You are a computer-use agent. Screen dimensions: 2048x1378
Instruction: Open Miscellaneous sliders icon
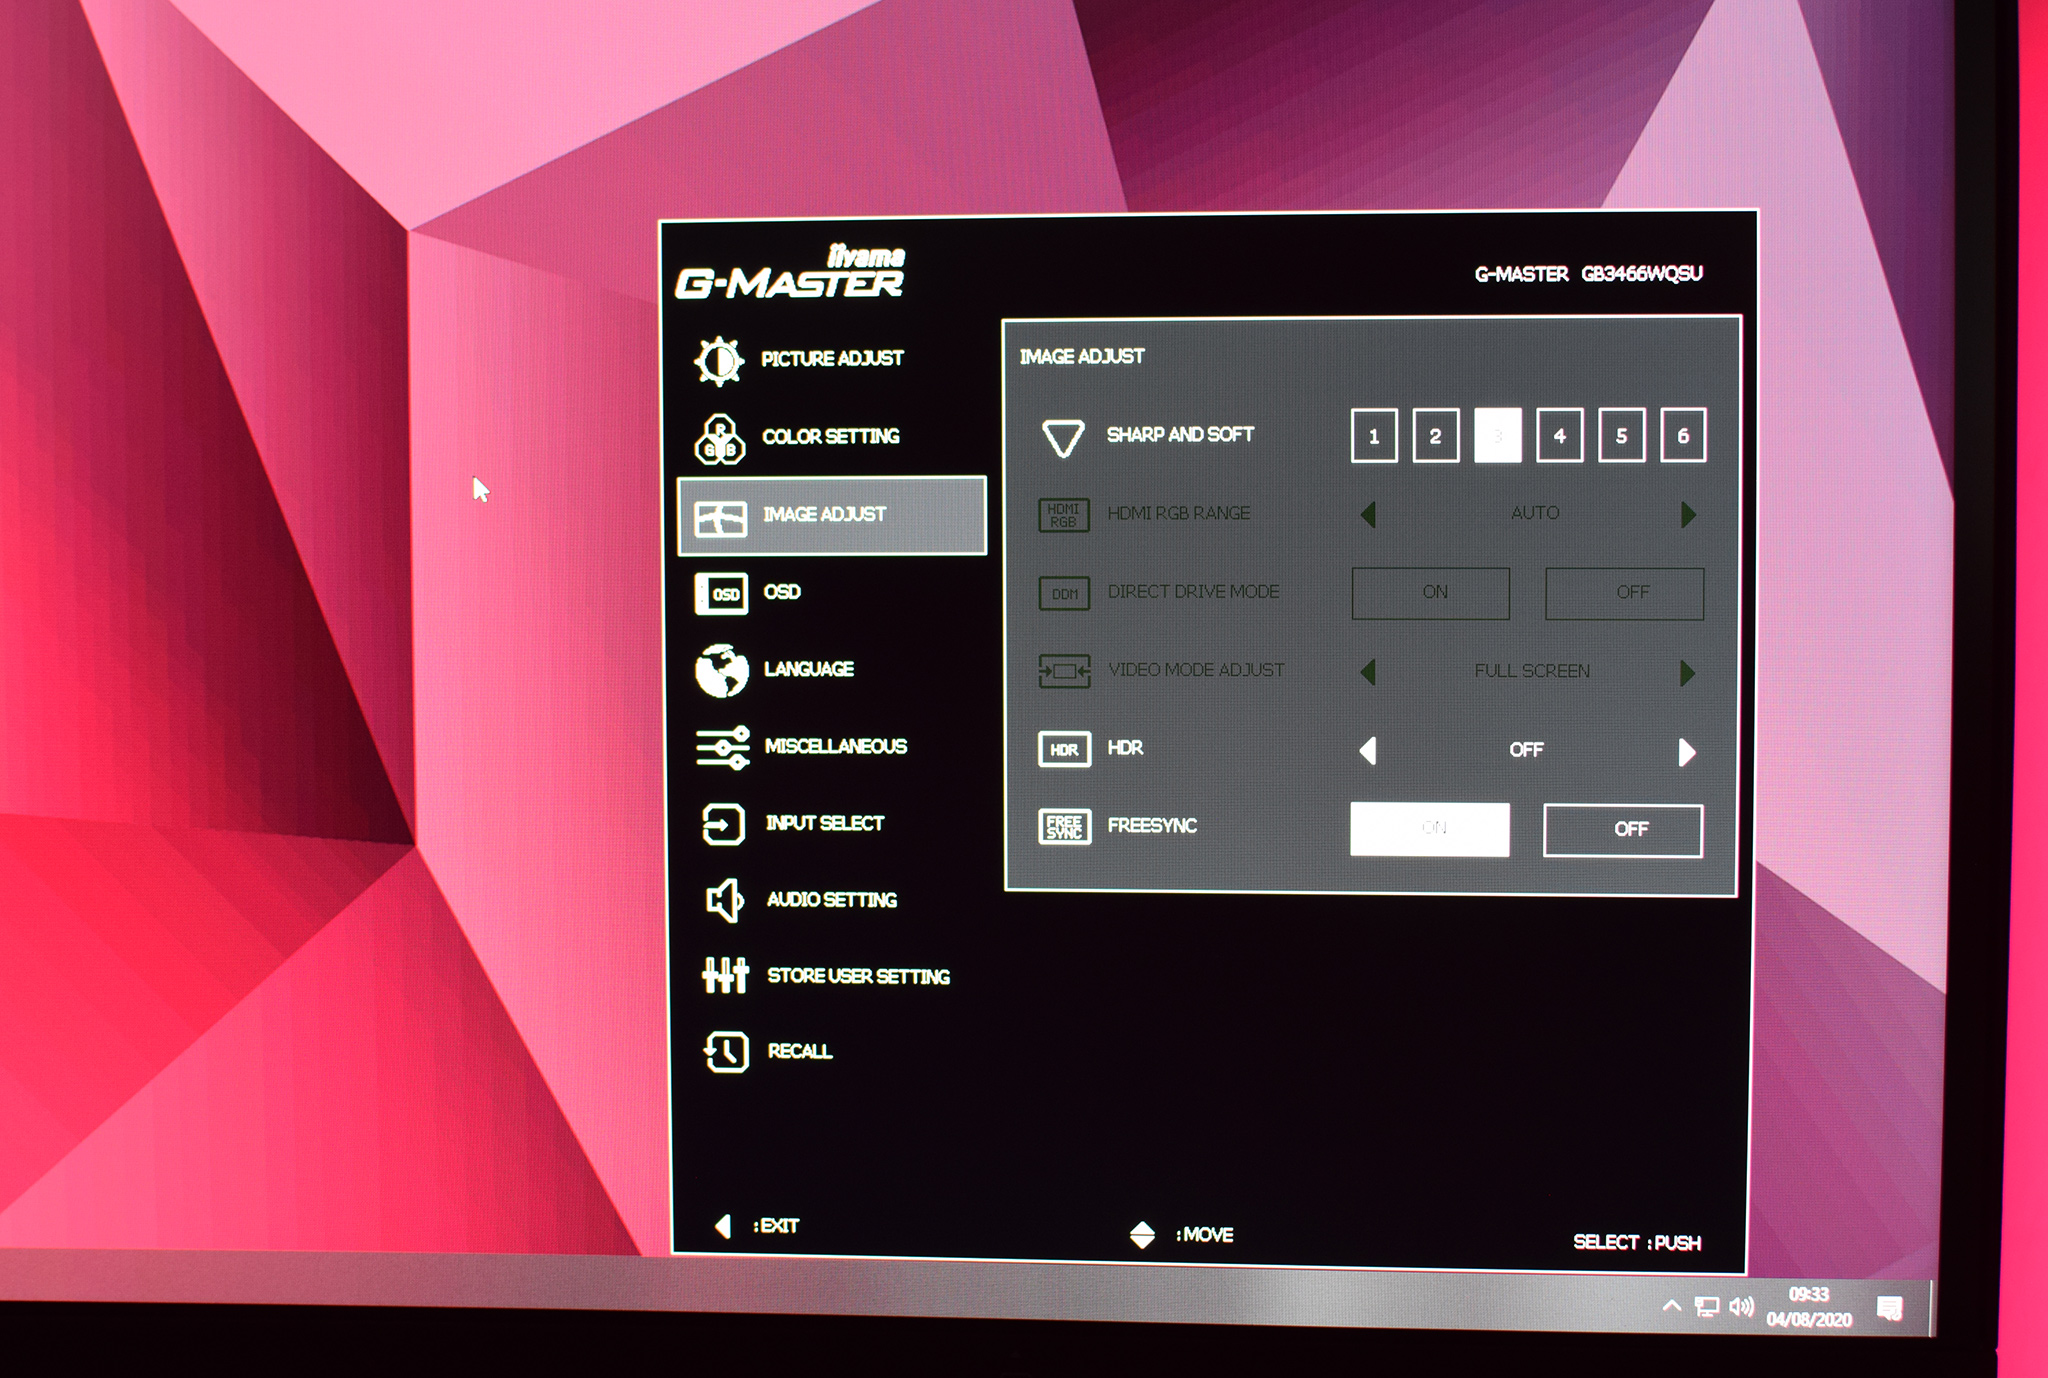point(722,748)
